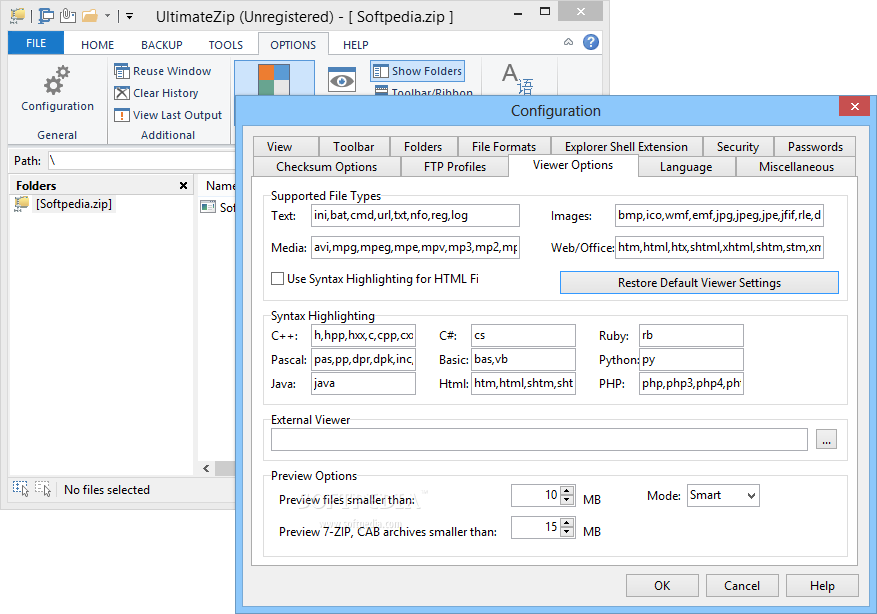This screenshot has width=877, height=614.
Task: Click Restore Default Viewer Settings button
Action: (699, 282)
